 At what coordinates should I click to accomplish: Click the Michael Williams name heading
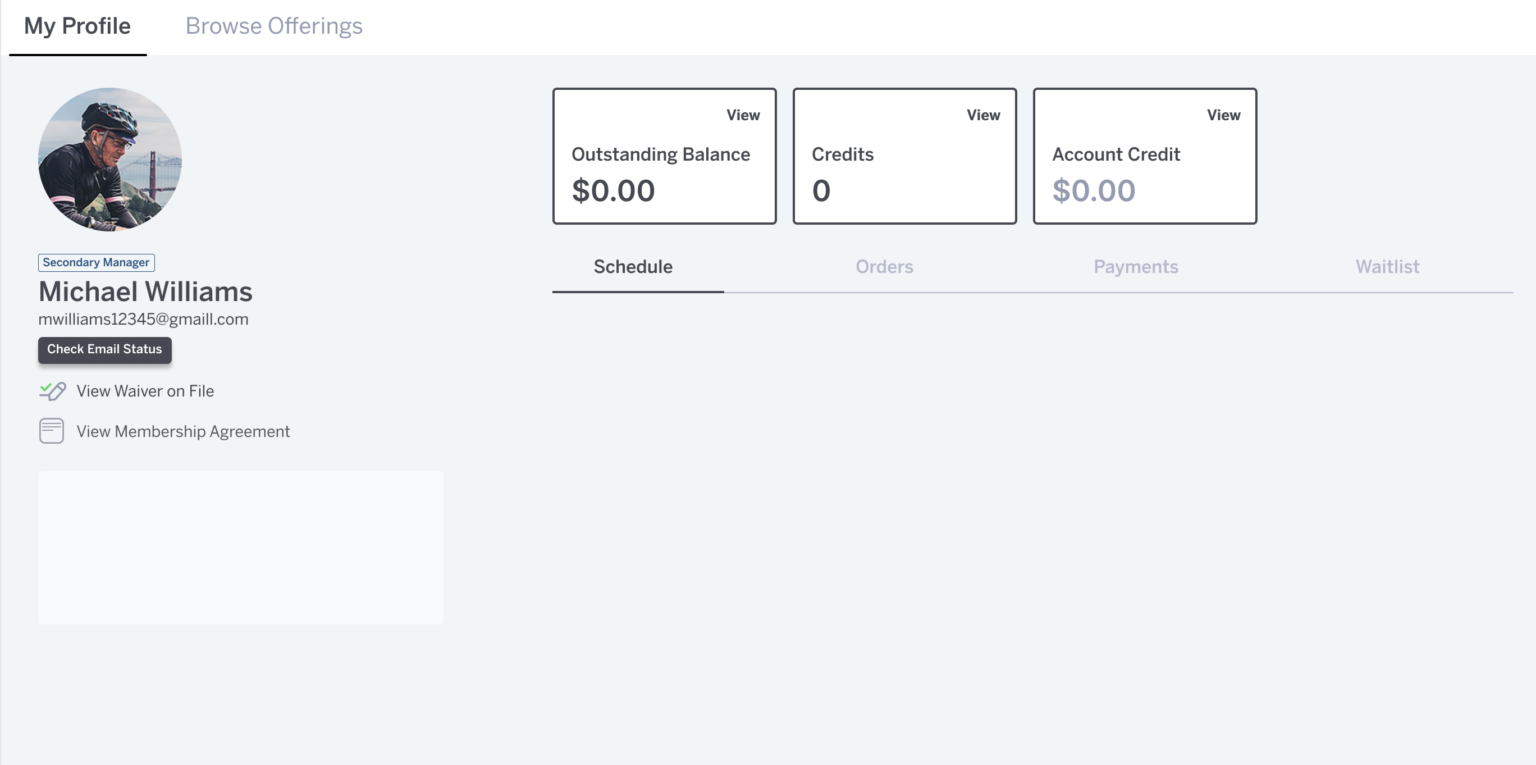coord(145,292)
